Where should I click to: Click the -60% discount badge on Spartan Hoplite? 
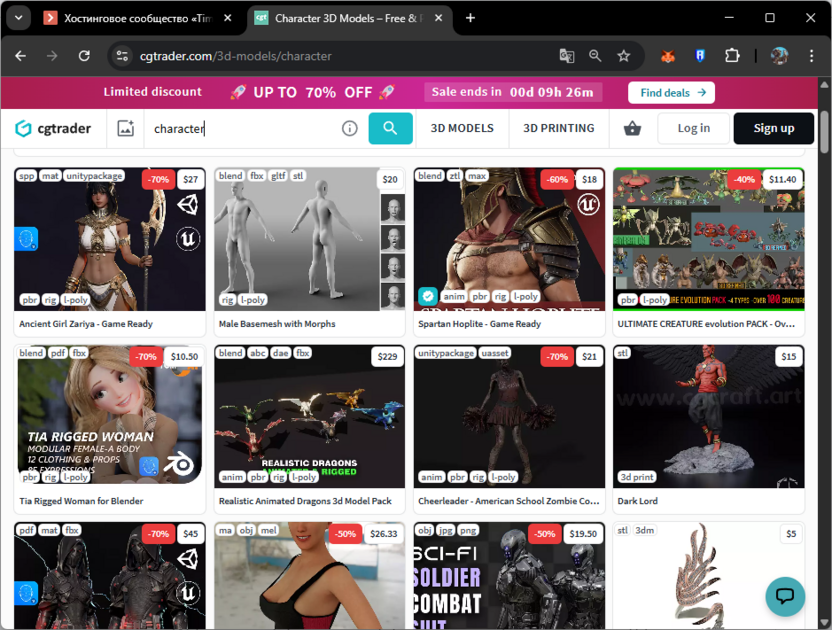click(557, 179)
